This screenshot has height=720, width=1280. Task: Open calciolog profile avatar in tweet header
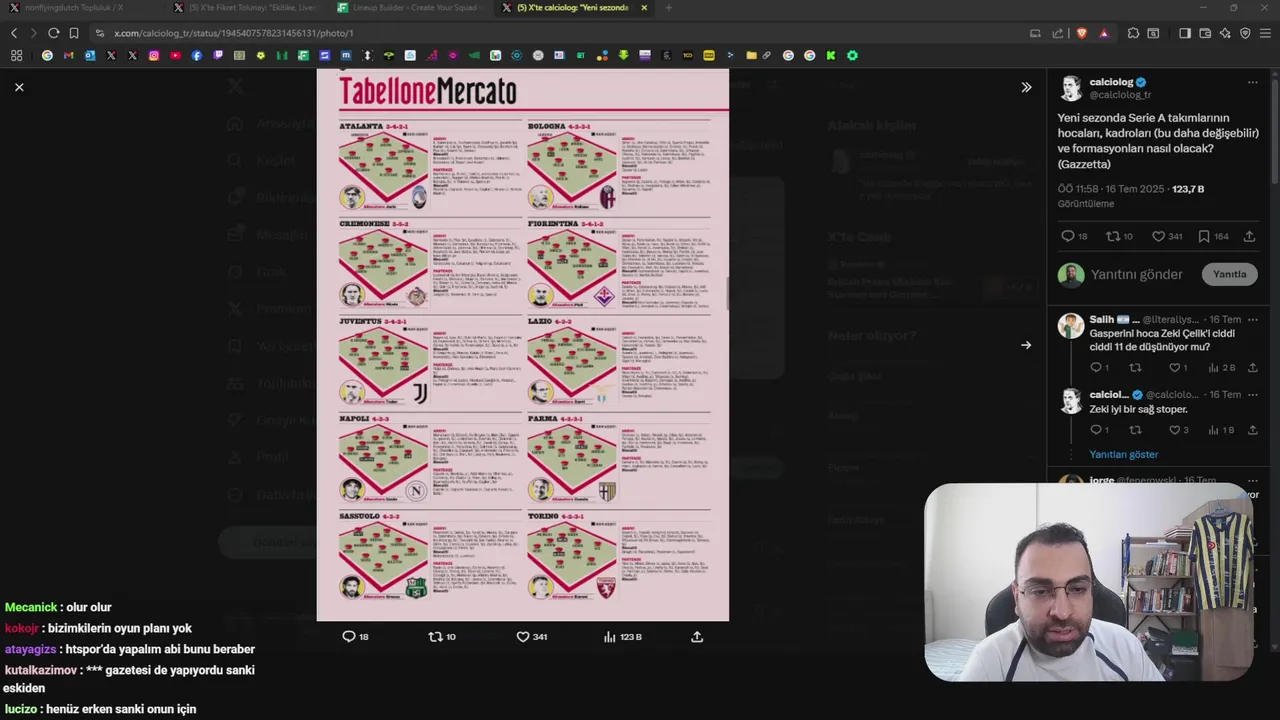[1071, 88]
